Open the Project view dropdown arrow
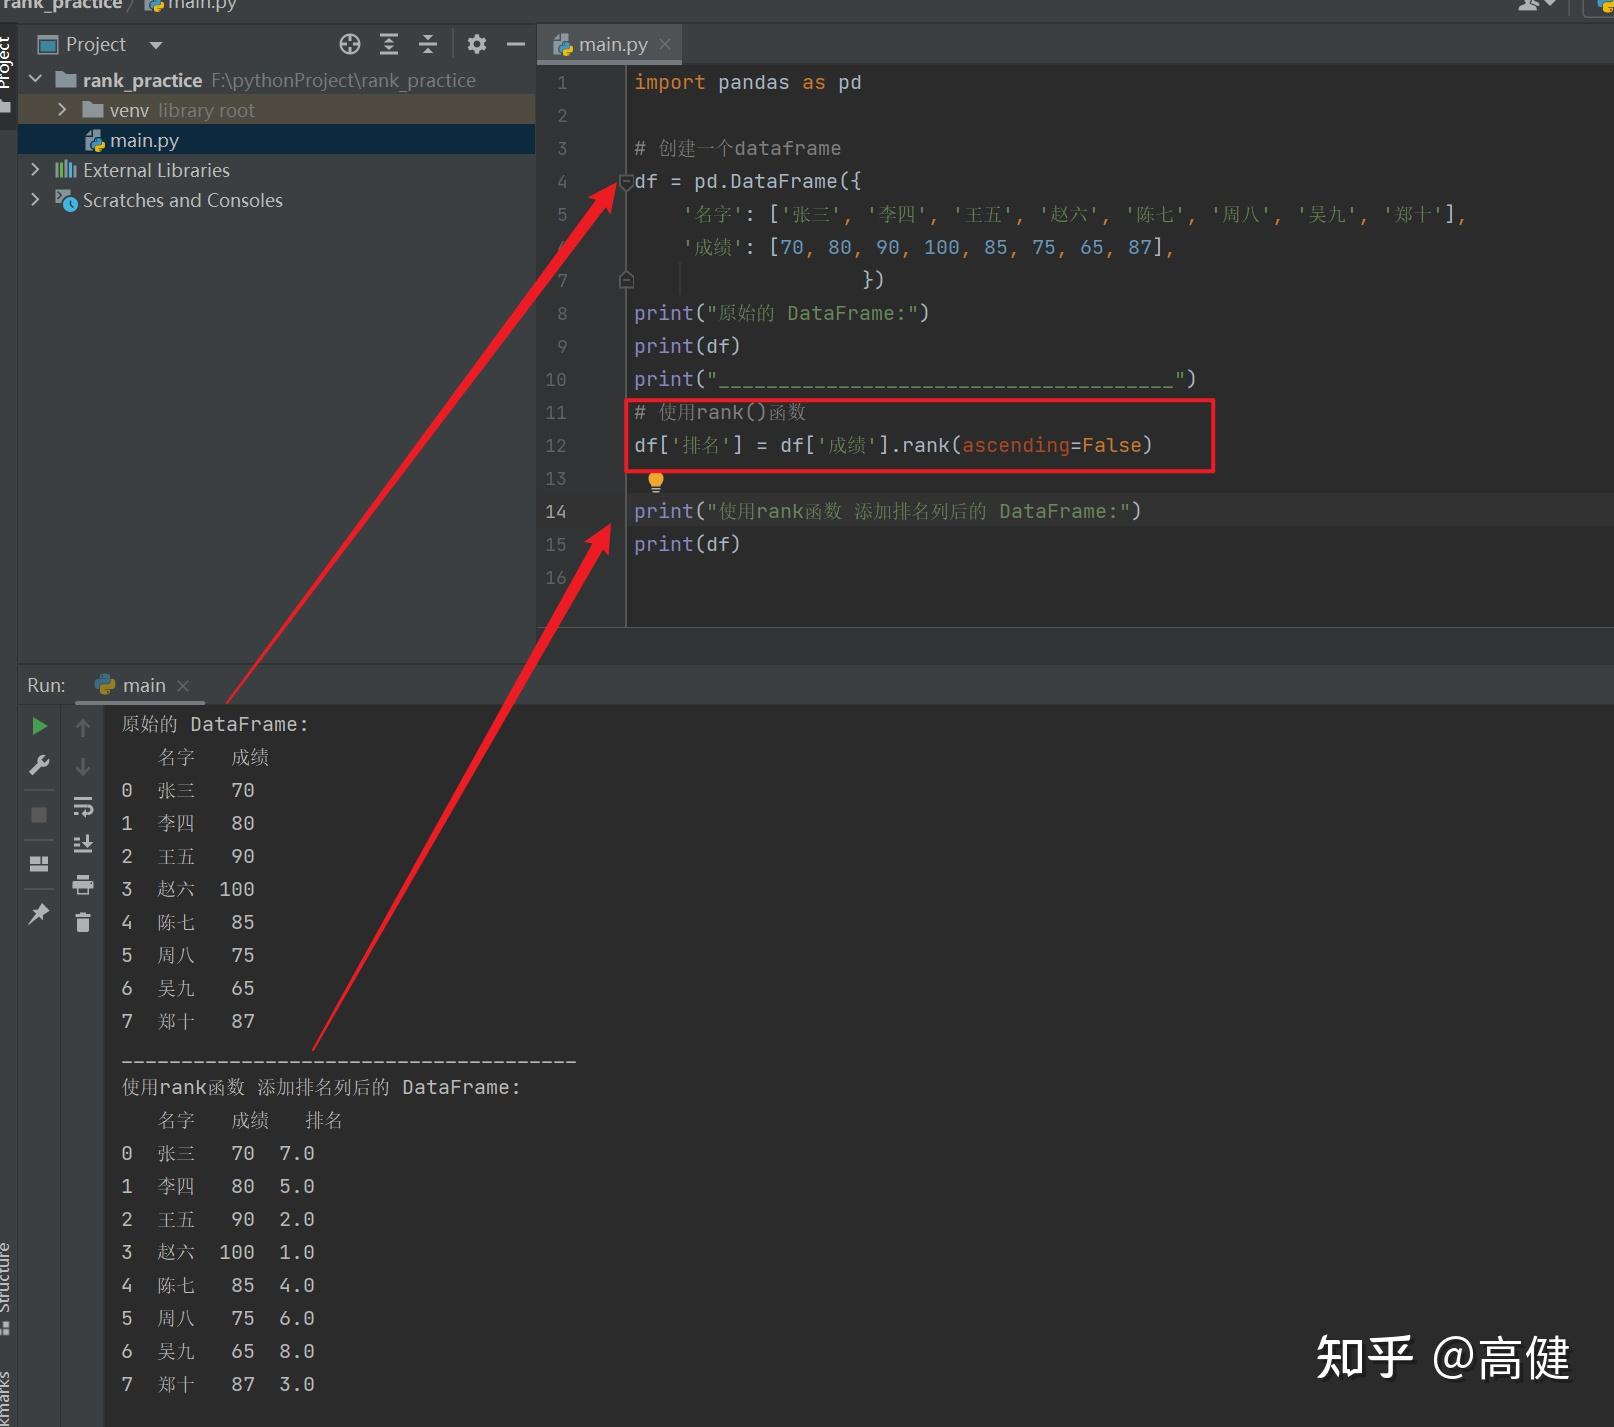Viewport: 1614px width, 1427px height. (155, 45)
